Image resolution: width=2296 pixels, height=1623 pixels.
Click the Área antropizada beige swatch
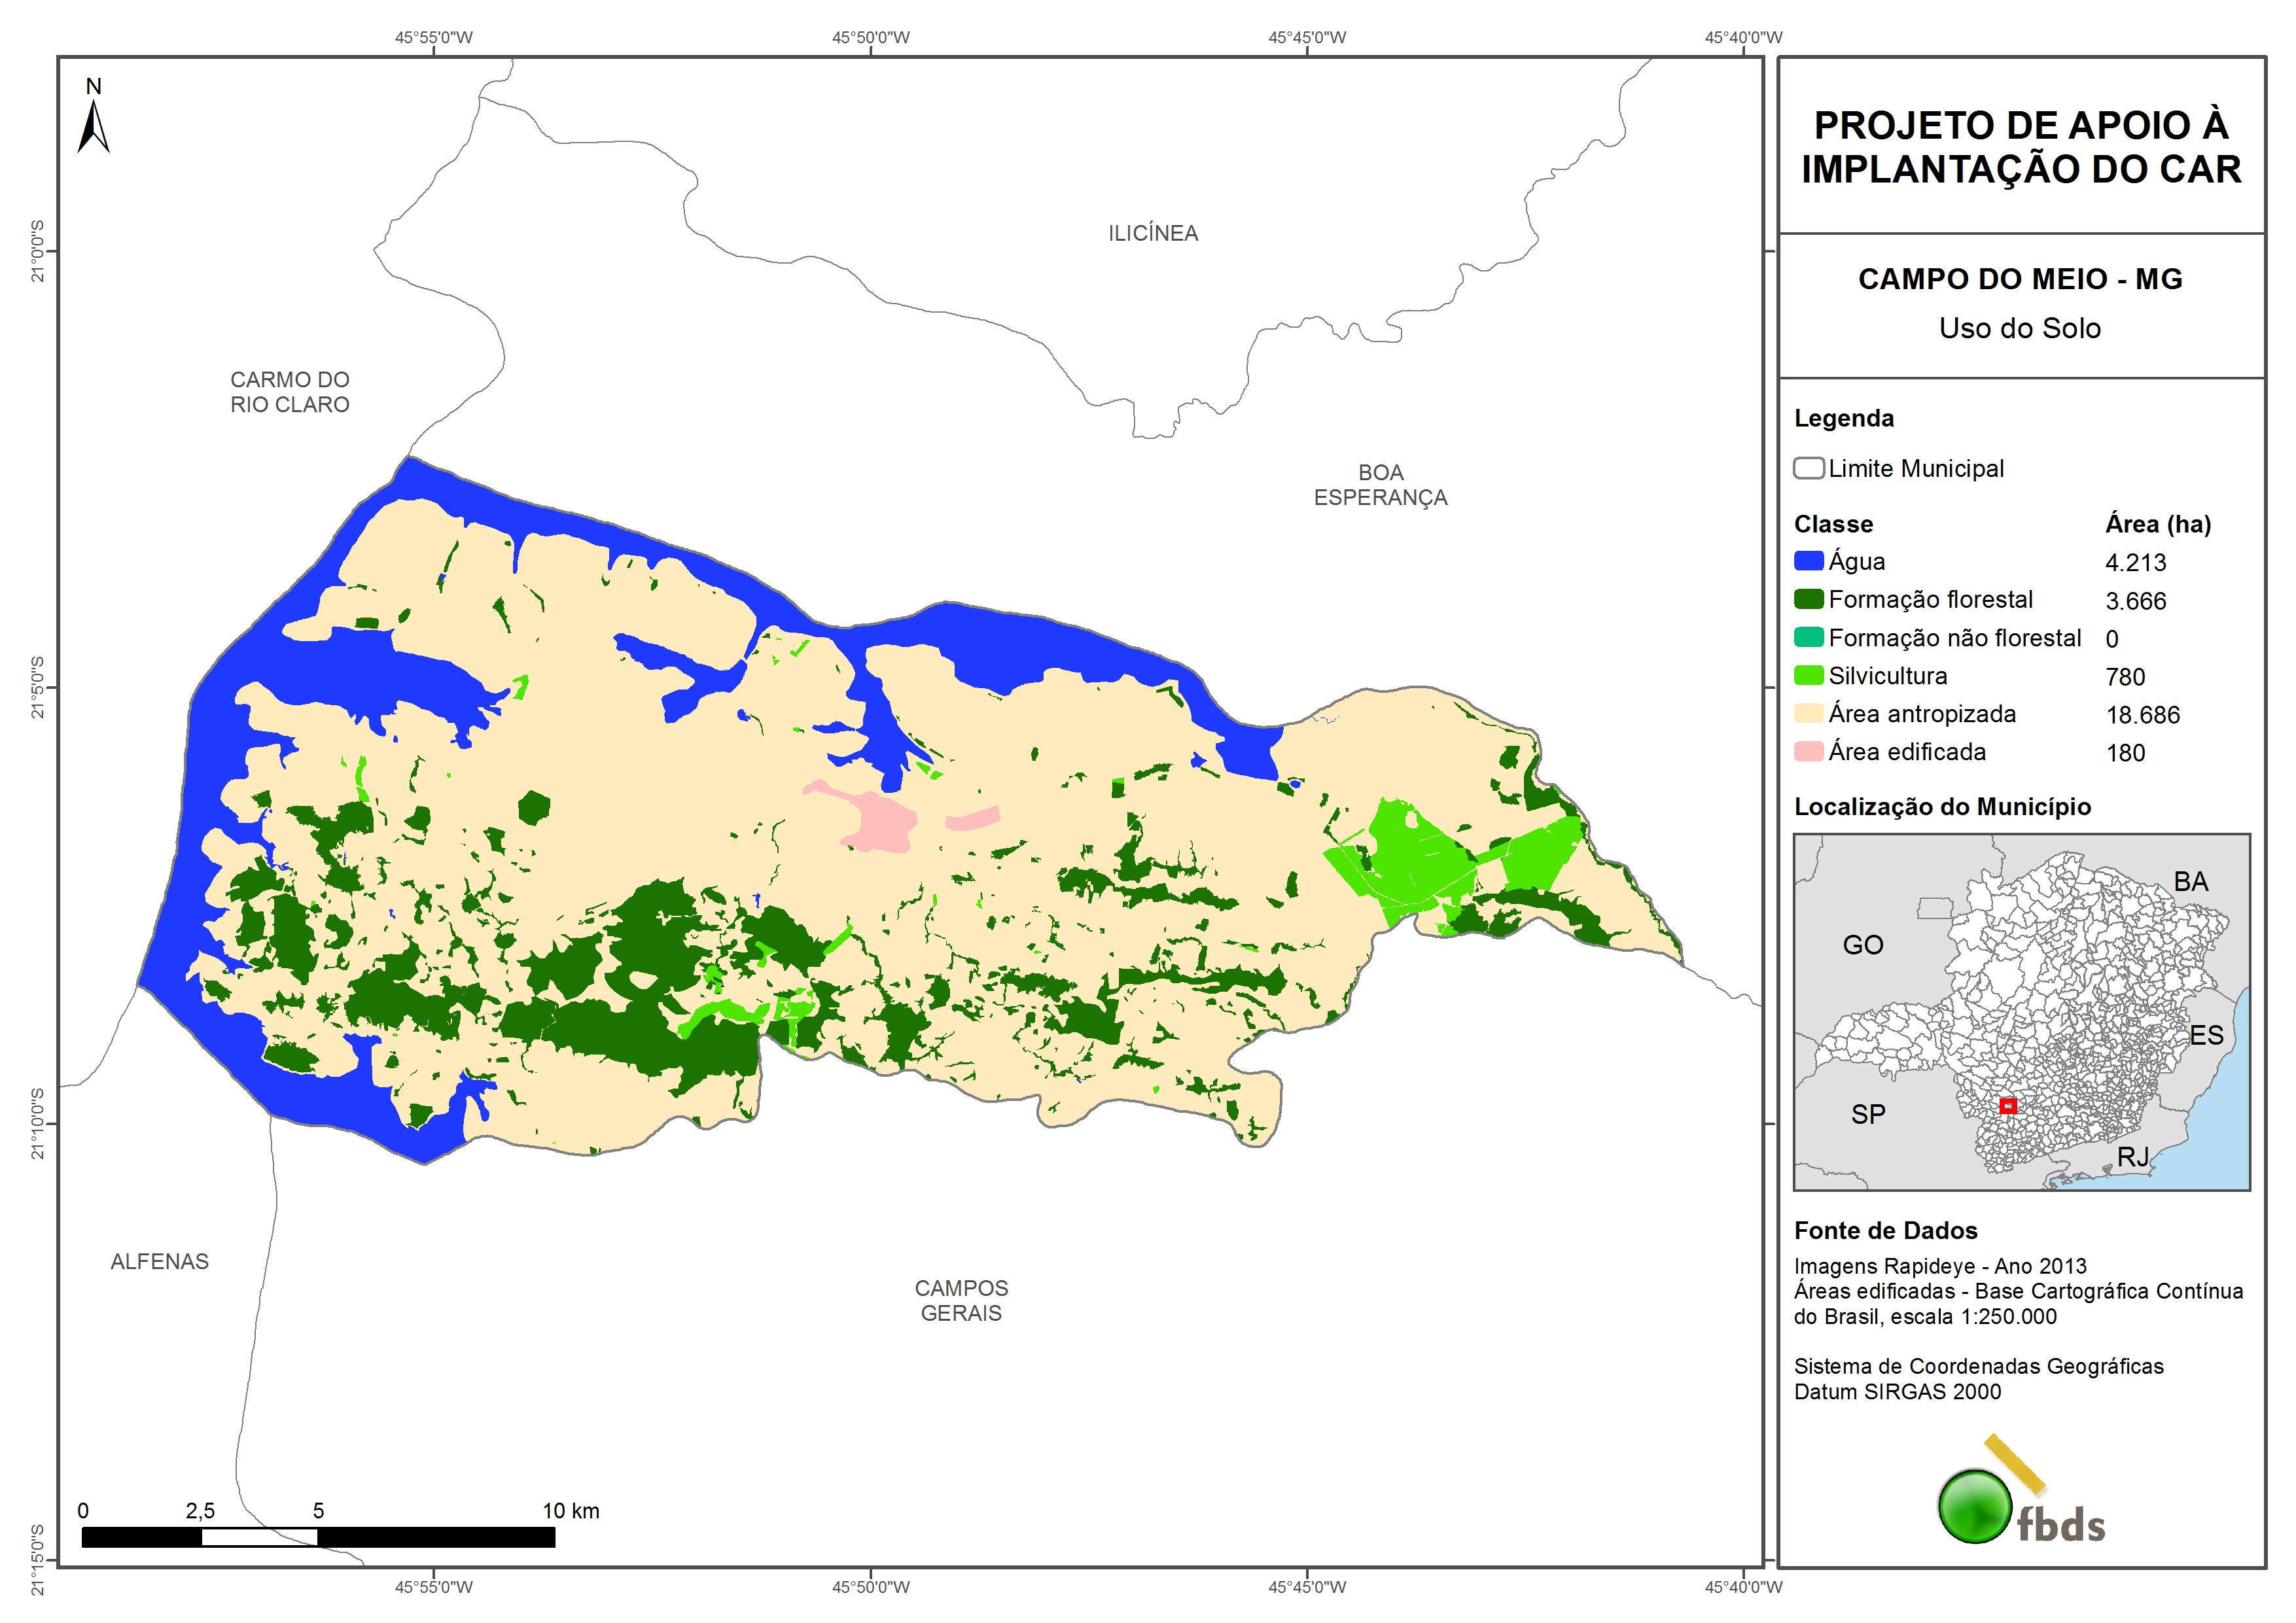tap(1808, 713)
